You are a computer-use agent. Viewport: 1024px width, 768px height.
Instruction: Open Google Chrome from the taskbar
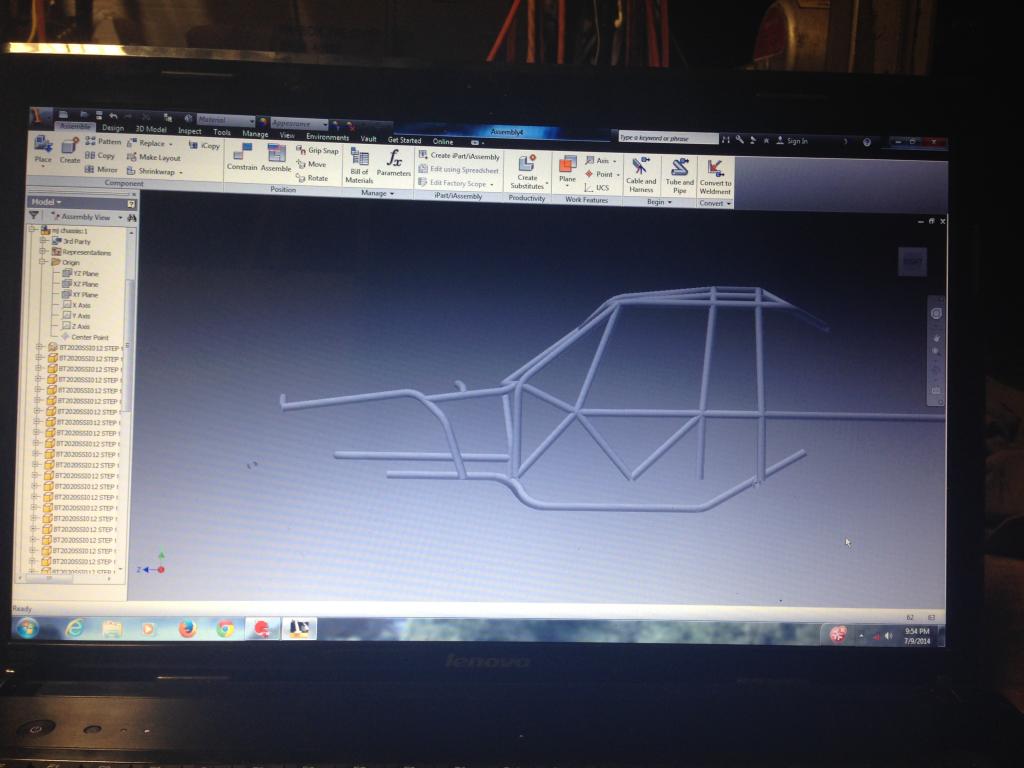[x=225, y=628]
